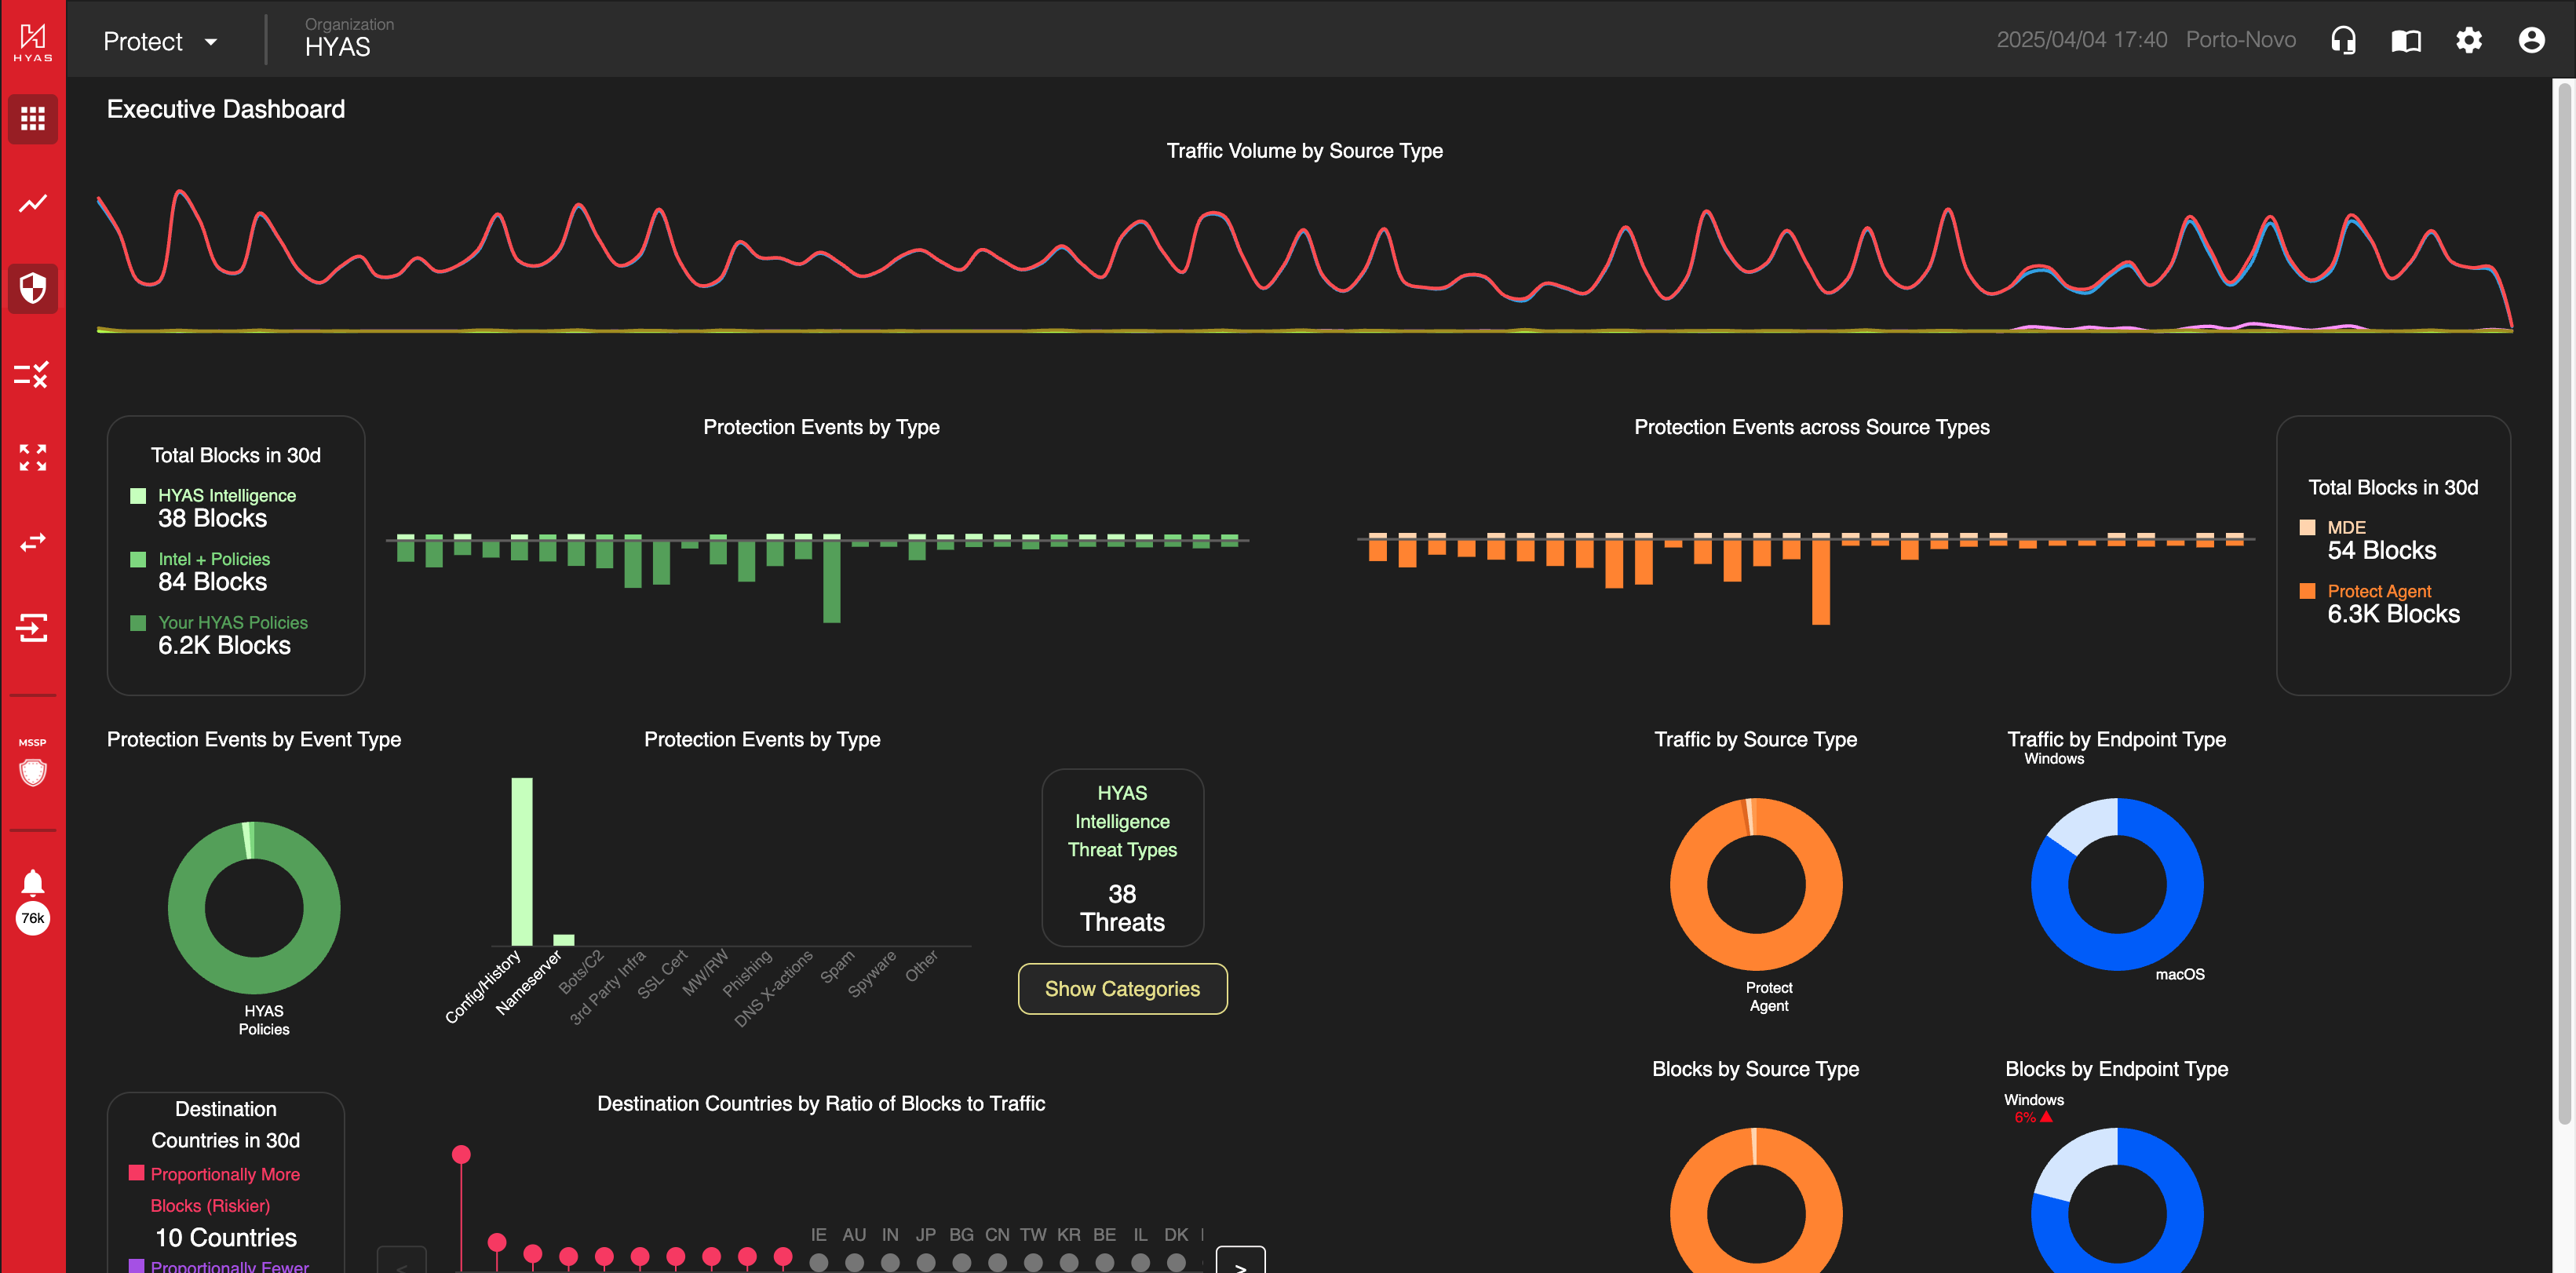Click the '38 Blocks' value
This screenshot has height=1273, width=2576.
pyautogui.click(x=212, y=518)
